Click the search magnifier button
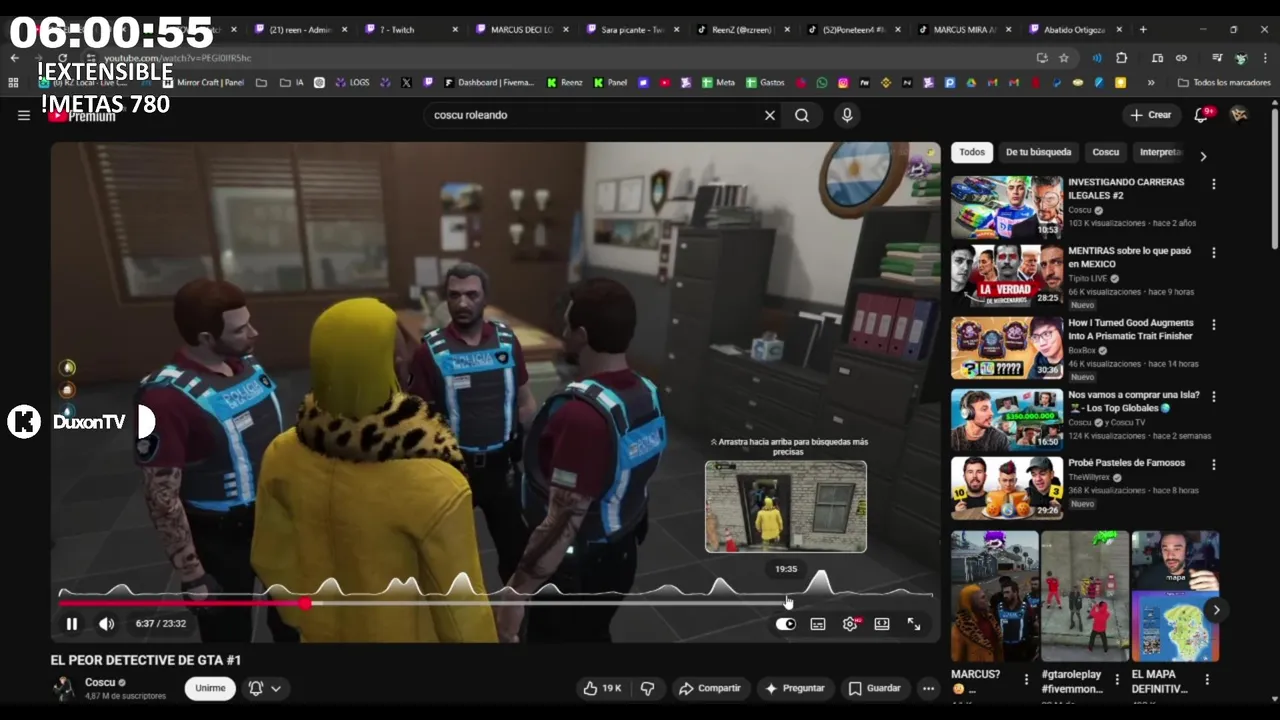 (802, 115)
